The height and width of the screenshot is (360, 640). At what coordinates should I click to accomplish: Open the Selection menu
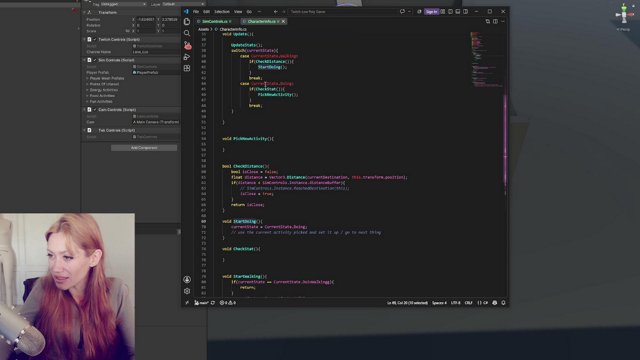click(x=222, y=12)
